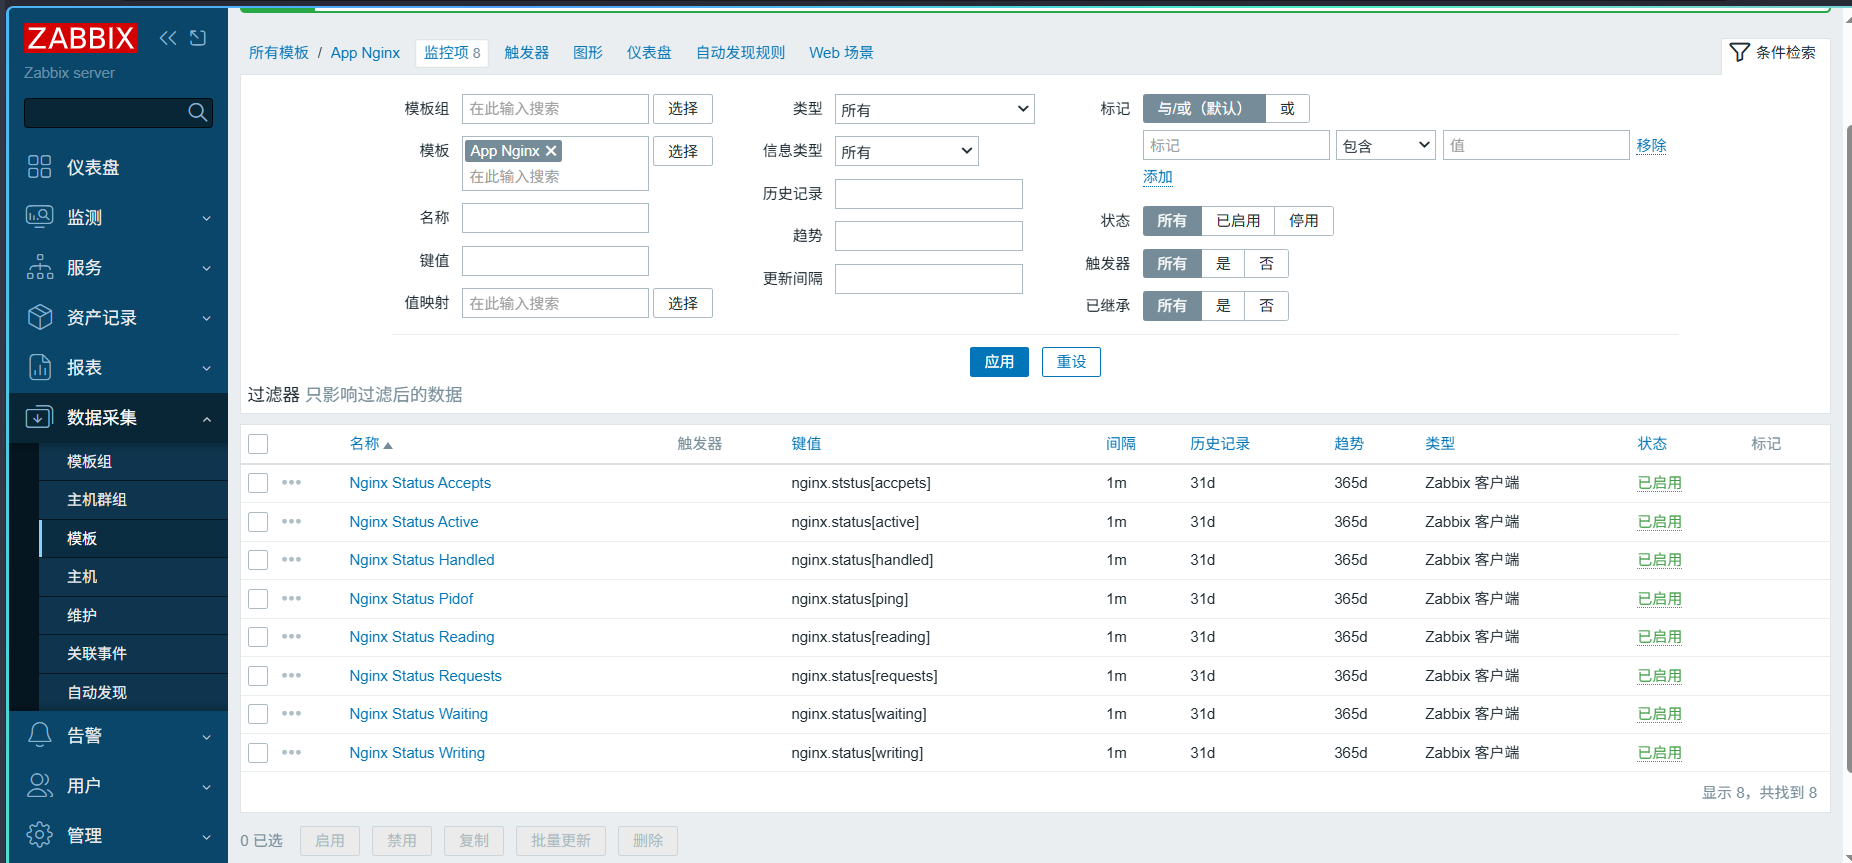The width and height of the screenshot is (1852, 863).
Task: Set status filter to 已启用
Action: click(x=1238, y=221)
